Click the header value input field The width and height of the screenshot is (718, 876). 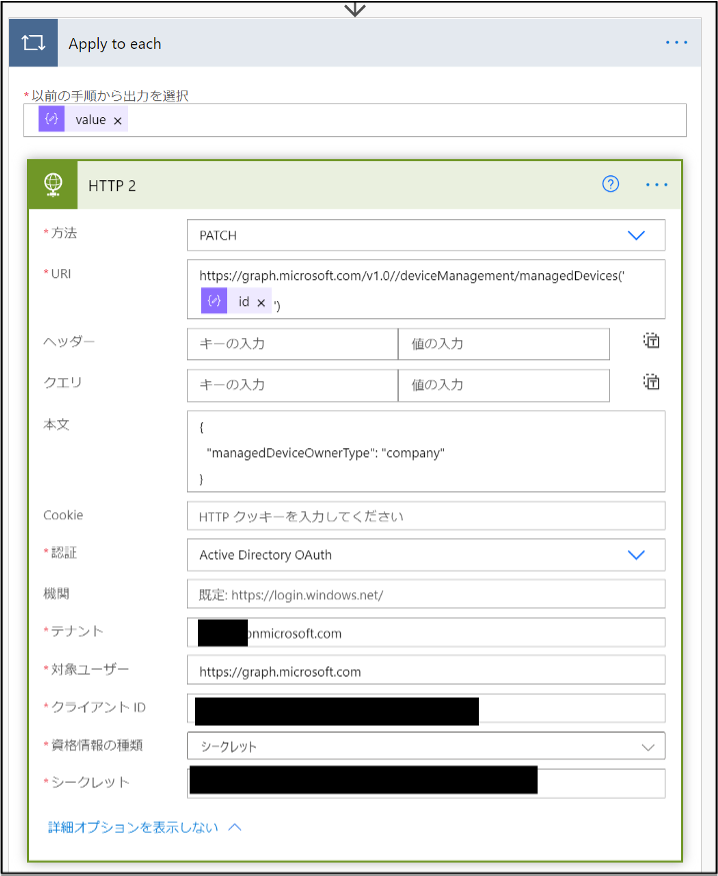click(503, 344)
